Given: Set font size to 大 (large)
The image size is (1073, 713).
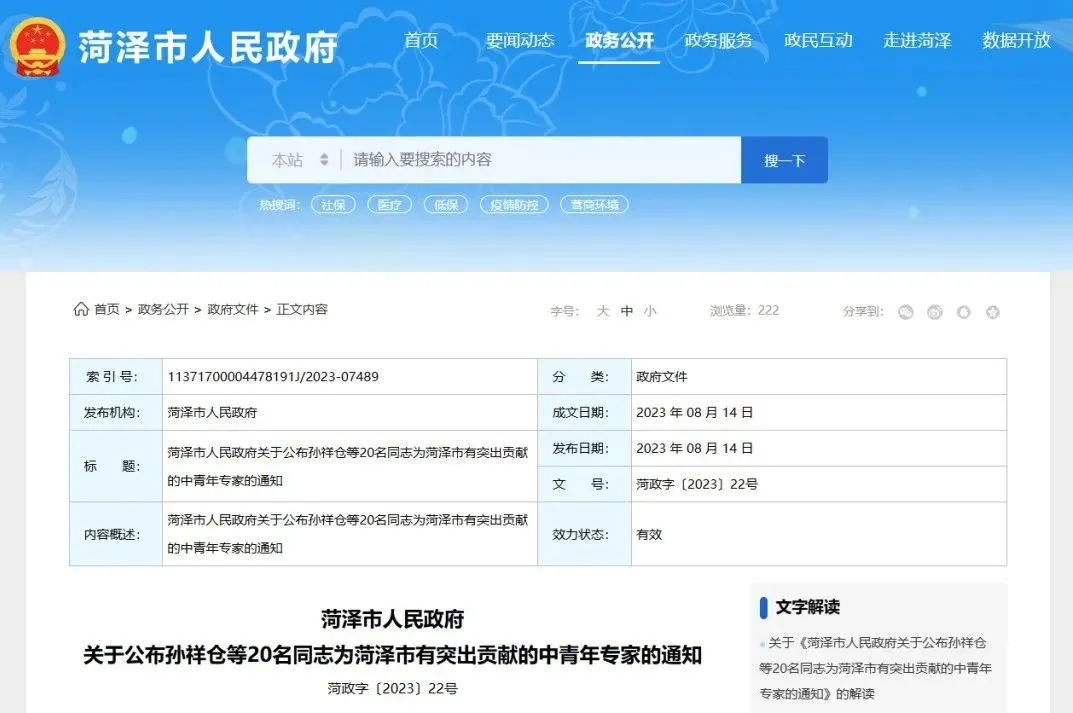Looking at the screenshot, I should pyautogui.click(x=603, y=311).
